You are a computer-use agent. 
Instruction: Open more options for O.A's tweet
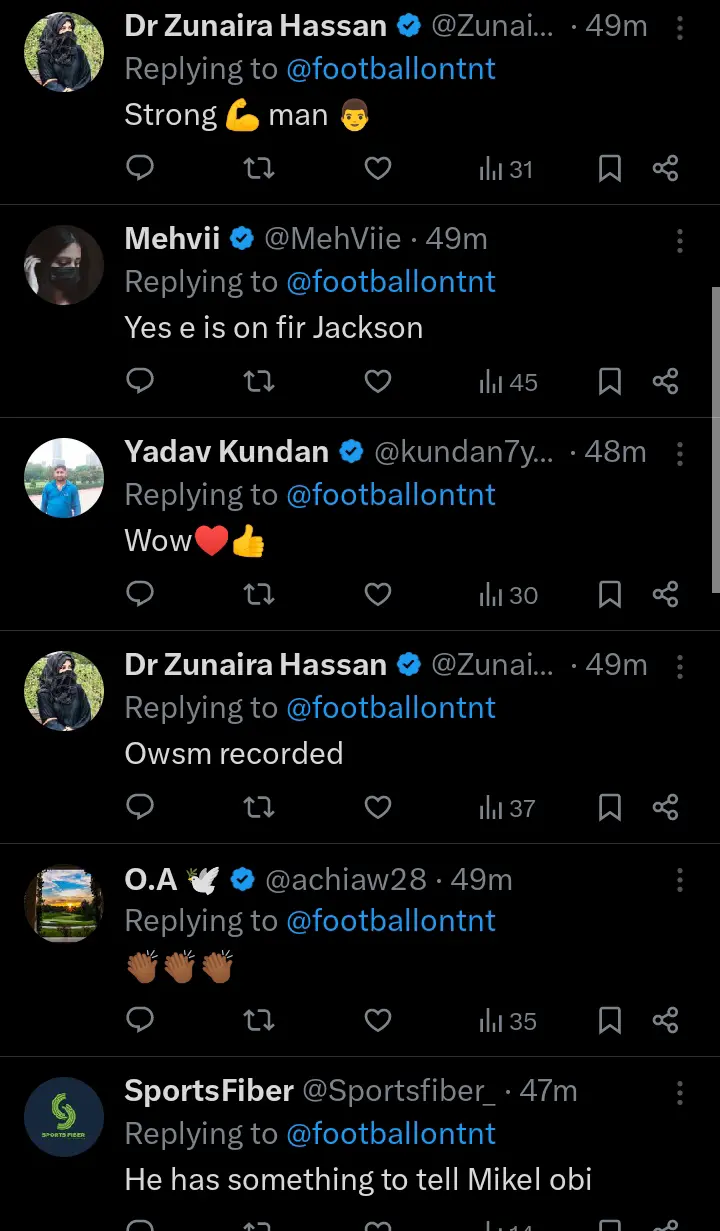point(680,880)
